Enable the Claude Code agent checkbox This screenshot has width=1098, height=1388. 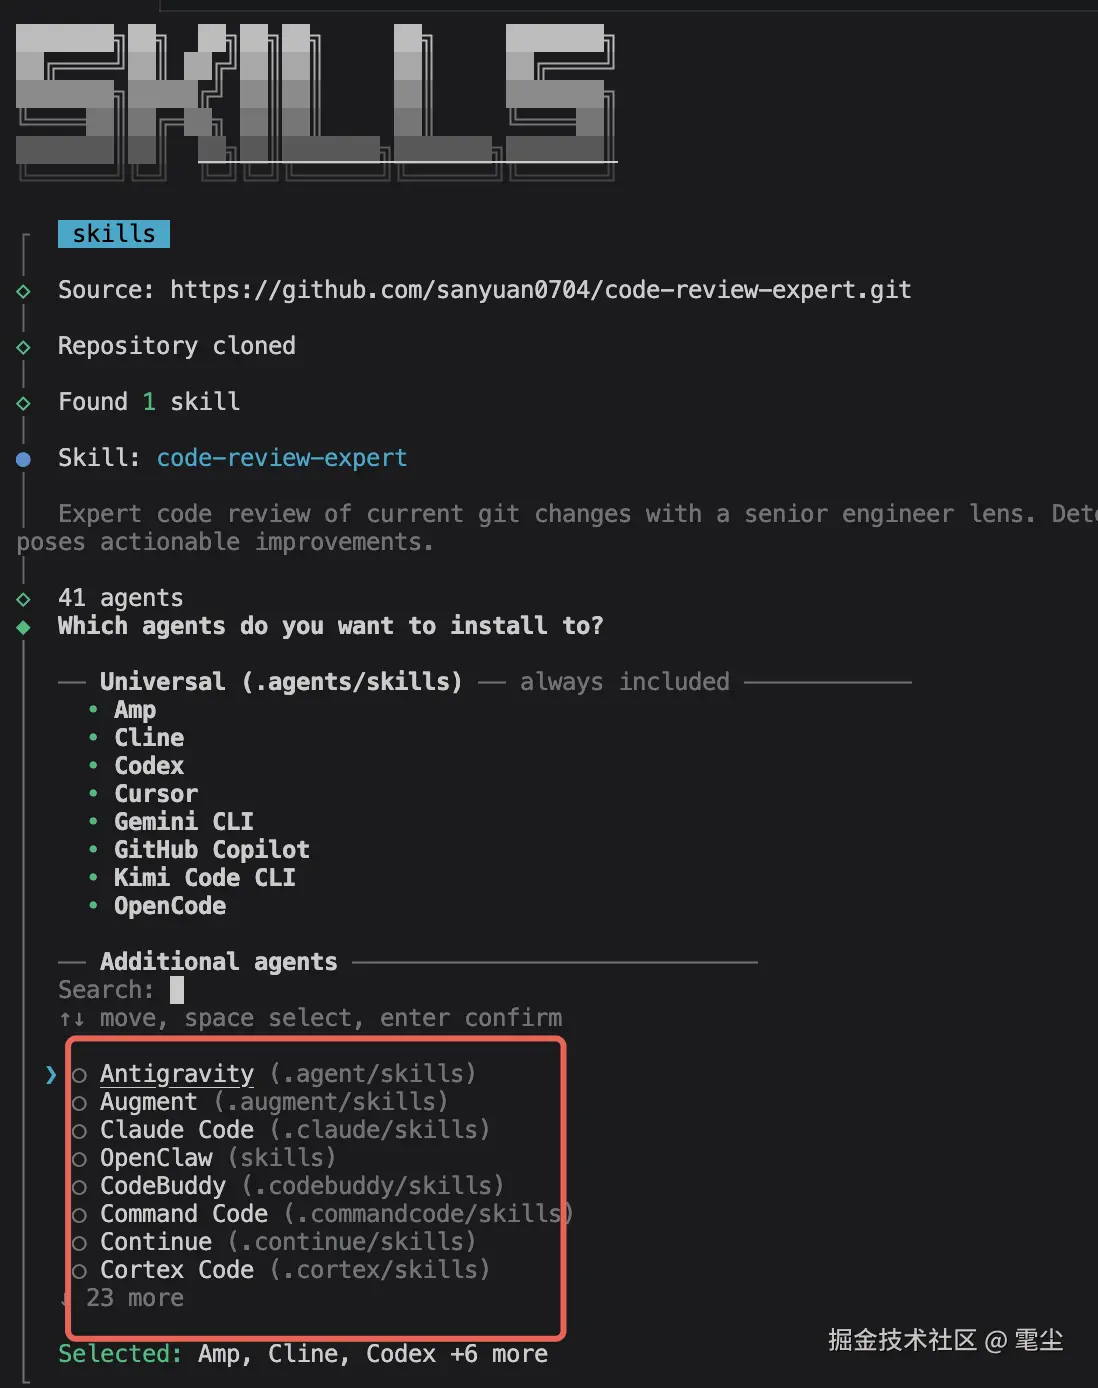[80, 1132]
